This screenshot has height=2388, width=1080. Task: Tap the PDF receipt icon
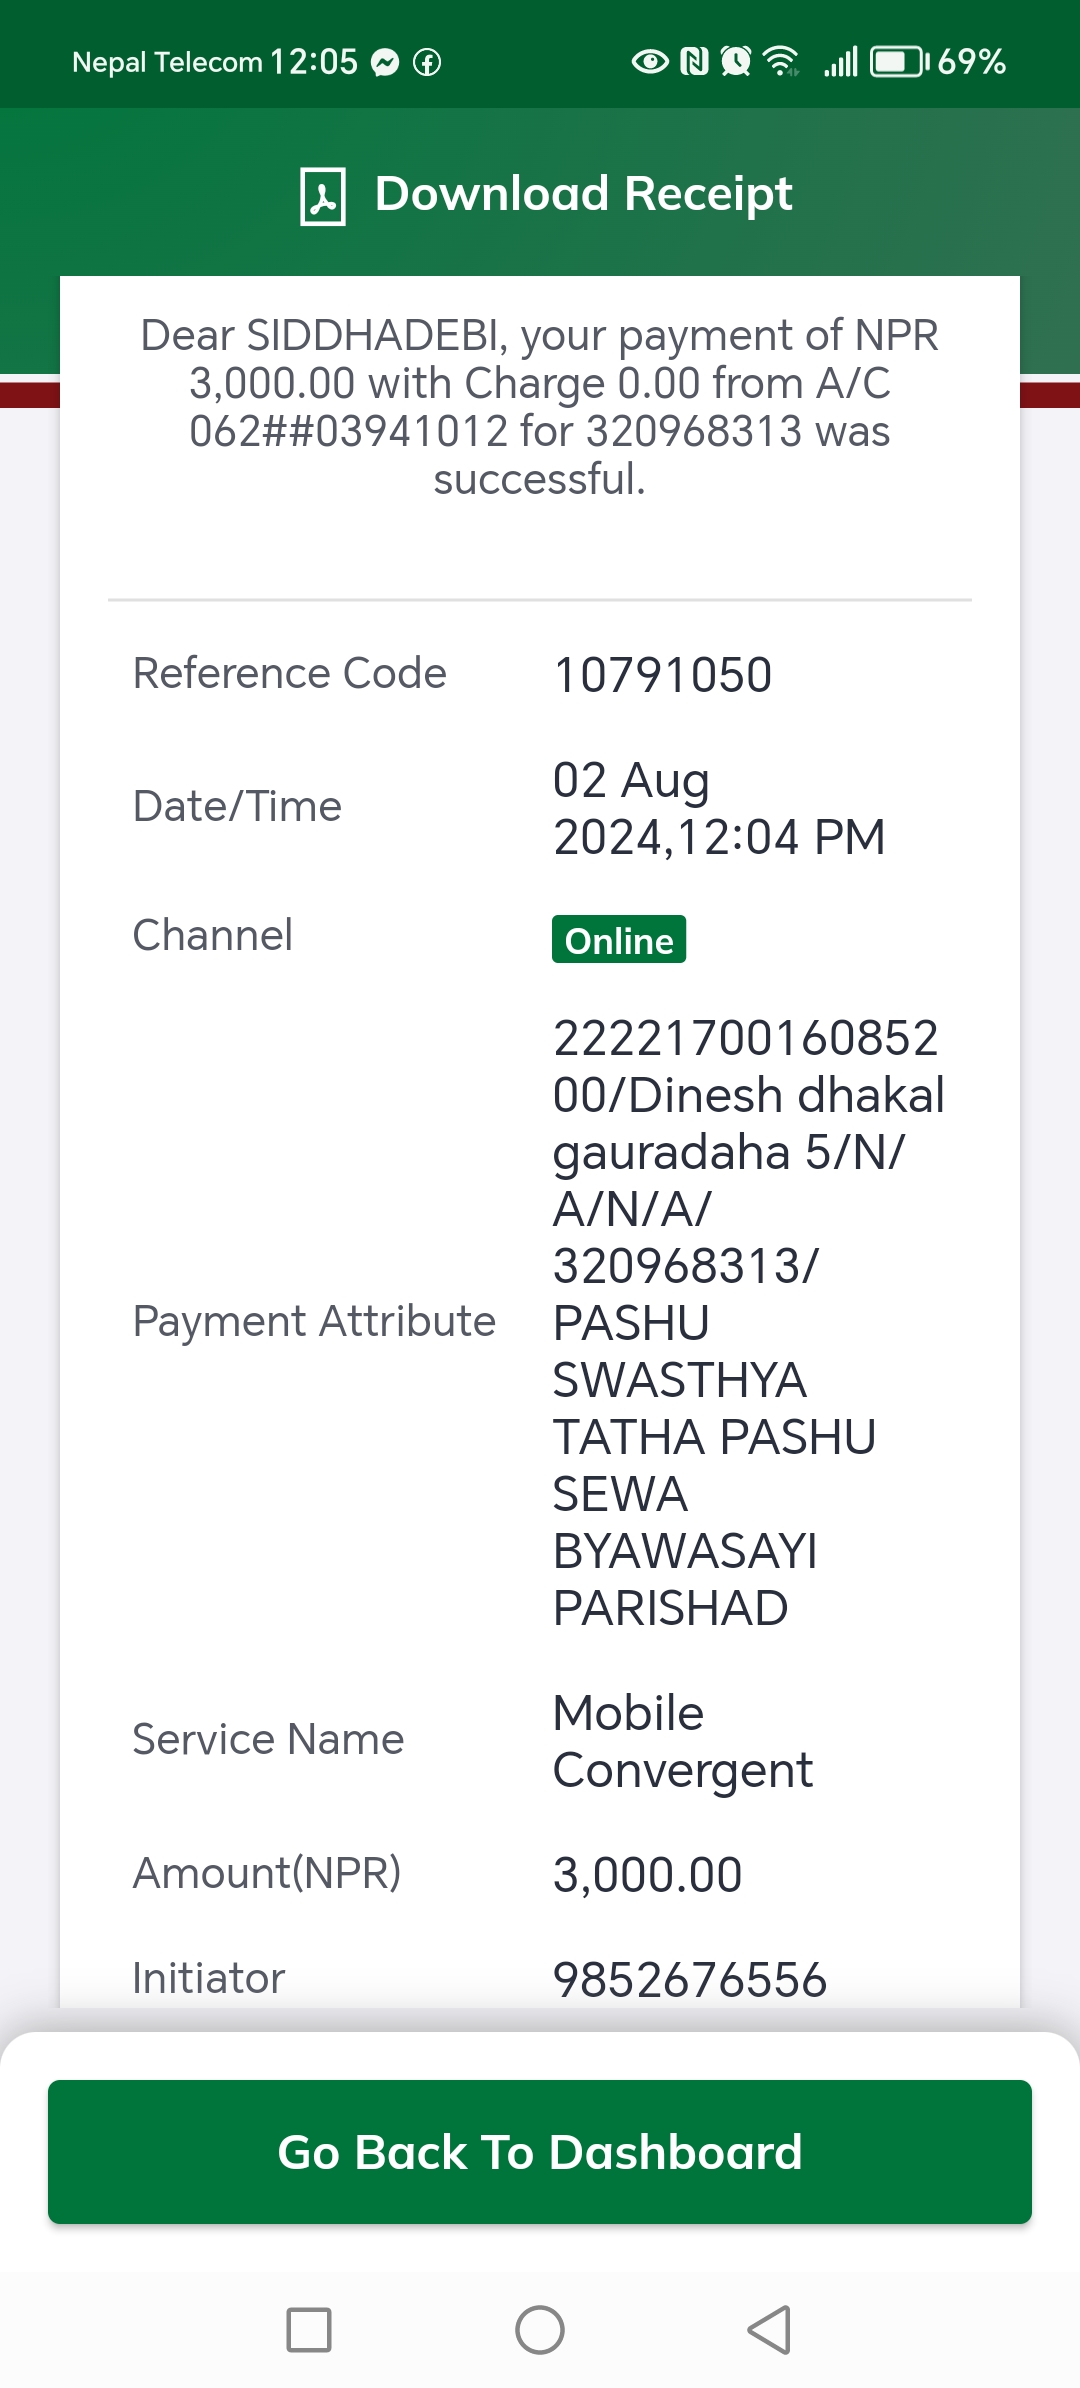pyautogui.click(x=323, y=196)
